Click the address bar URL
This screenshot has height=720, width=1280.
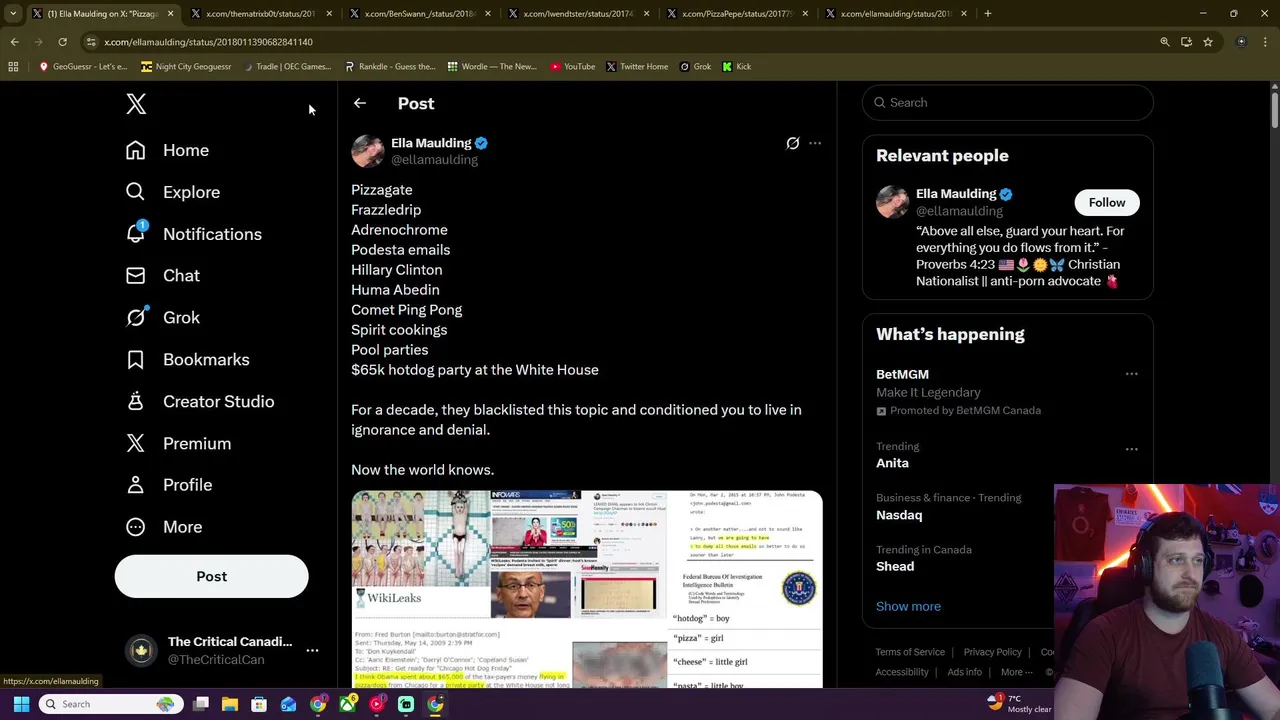pyautogui.click(x=208, y=42)
